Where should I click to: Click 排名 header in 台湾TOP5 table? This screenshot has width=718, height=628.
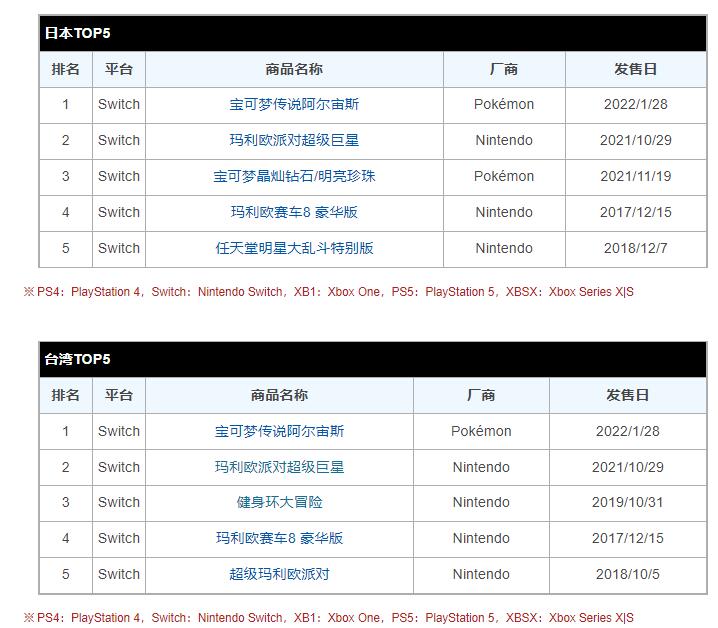(65, 395)
